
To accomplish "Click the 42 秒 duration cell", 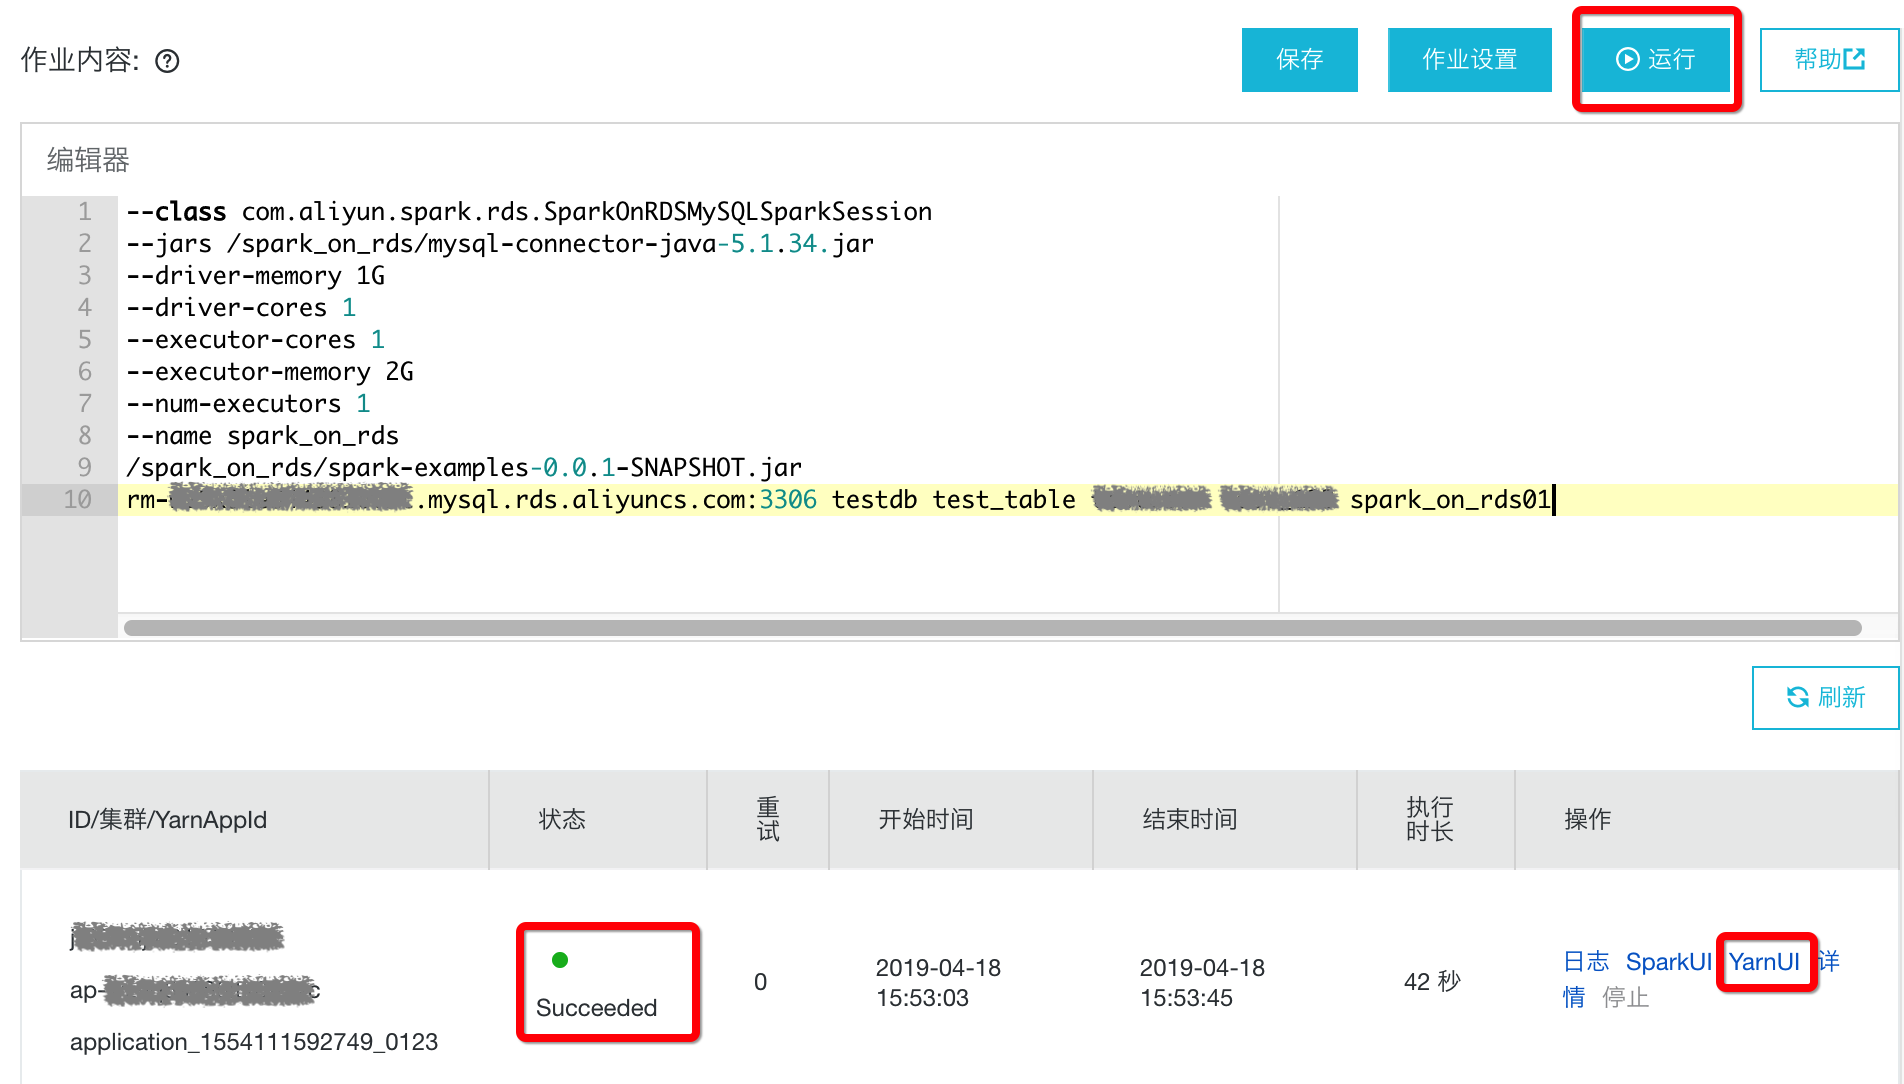I will pyautogui.click(x=1432, y=982).
